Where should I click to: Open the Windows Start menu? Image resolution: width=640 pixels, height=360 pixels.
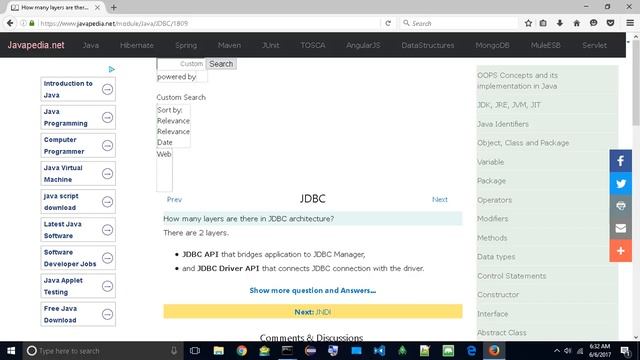coord(11,351)
